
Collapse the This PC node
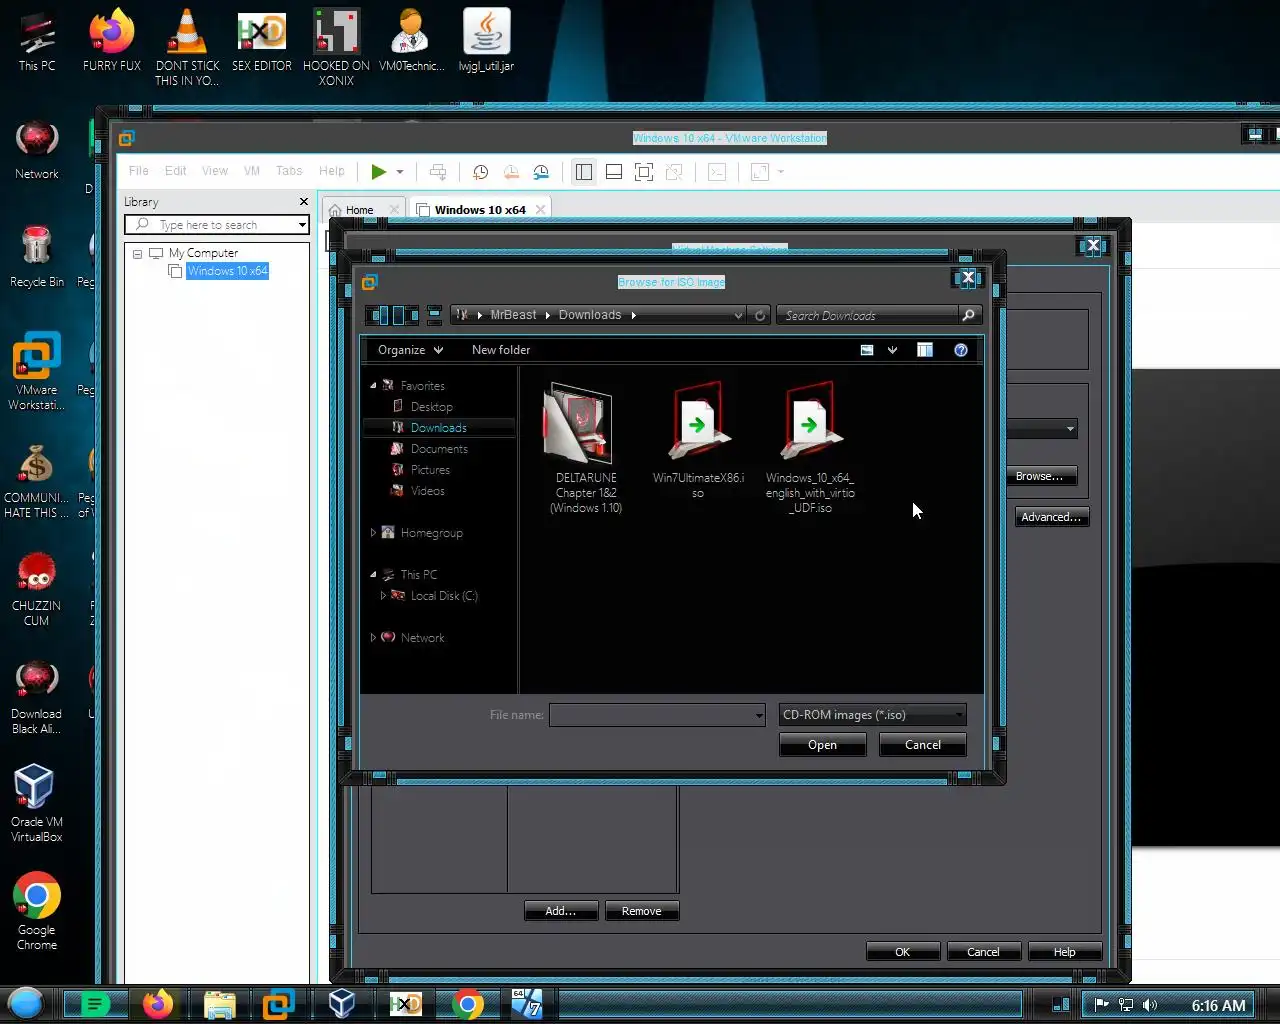click(x=373, y=575)
